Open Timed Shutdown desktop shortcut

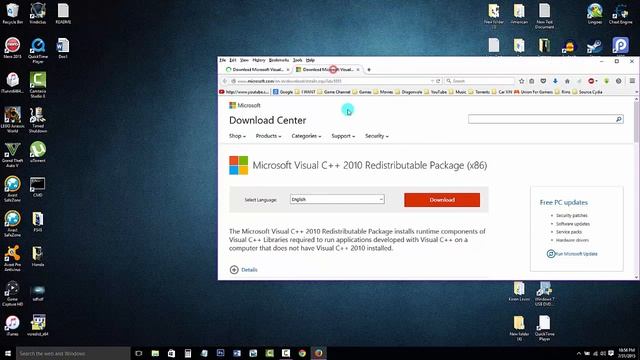pyautogui.click(x=38, y=120)
